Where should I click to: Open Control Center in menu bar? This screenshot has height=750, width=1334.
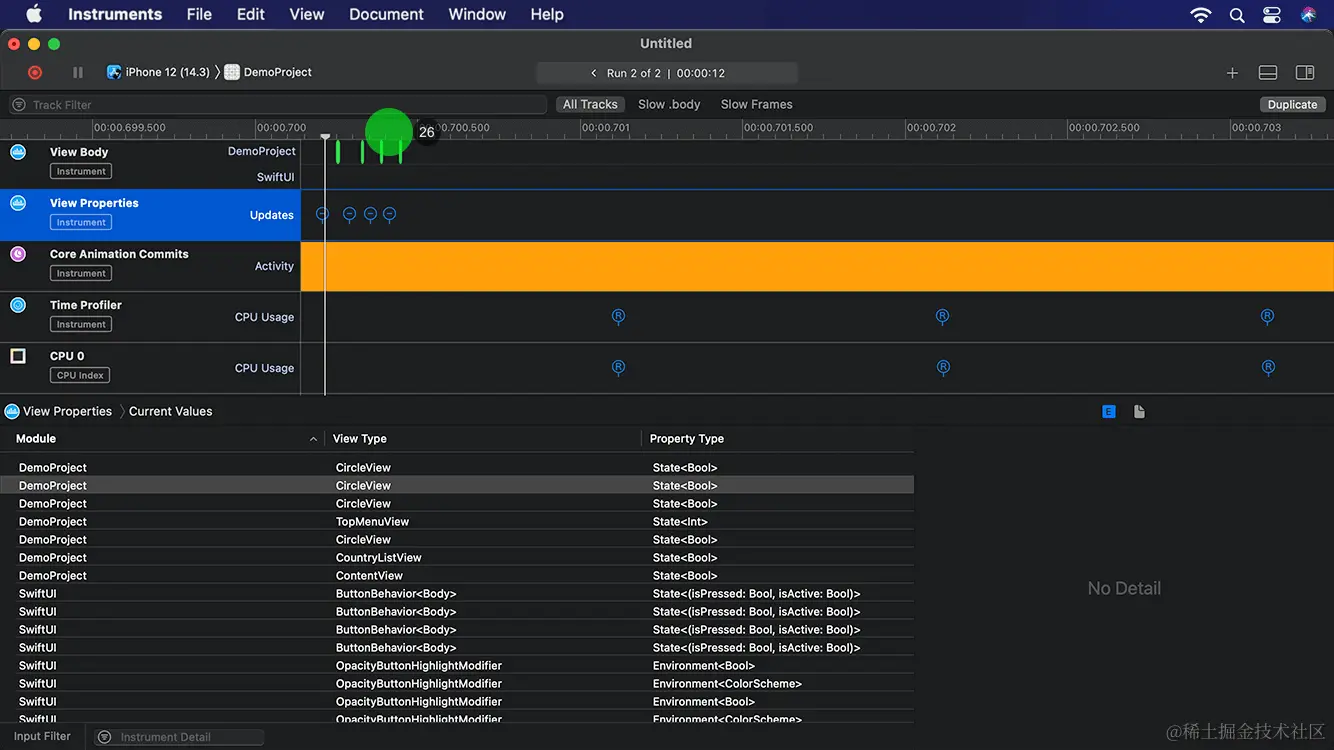[1272, 15]
